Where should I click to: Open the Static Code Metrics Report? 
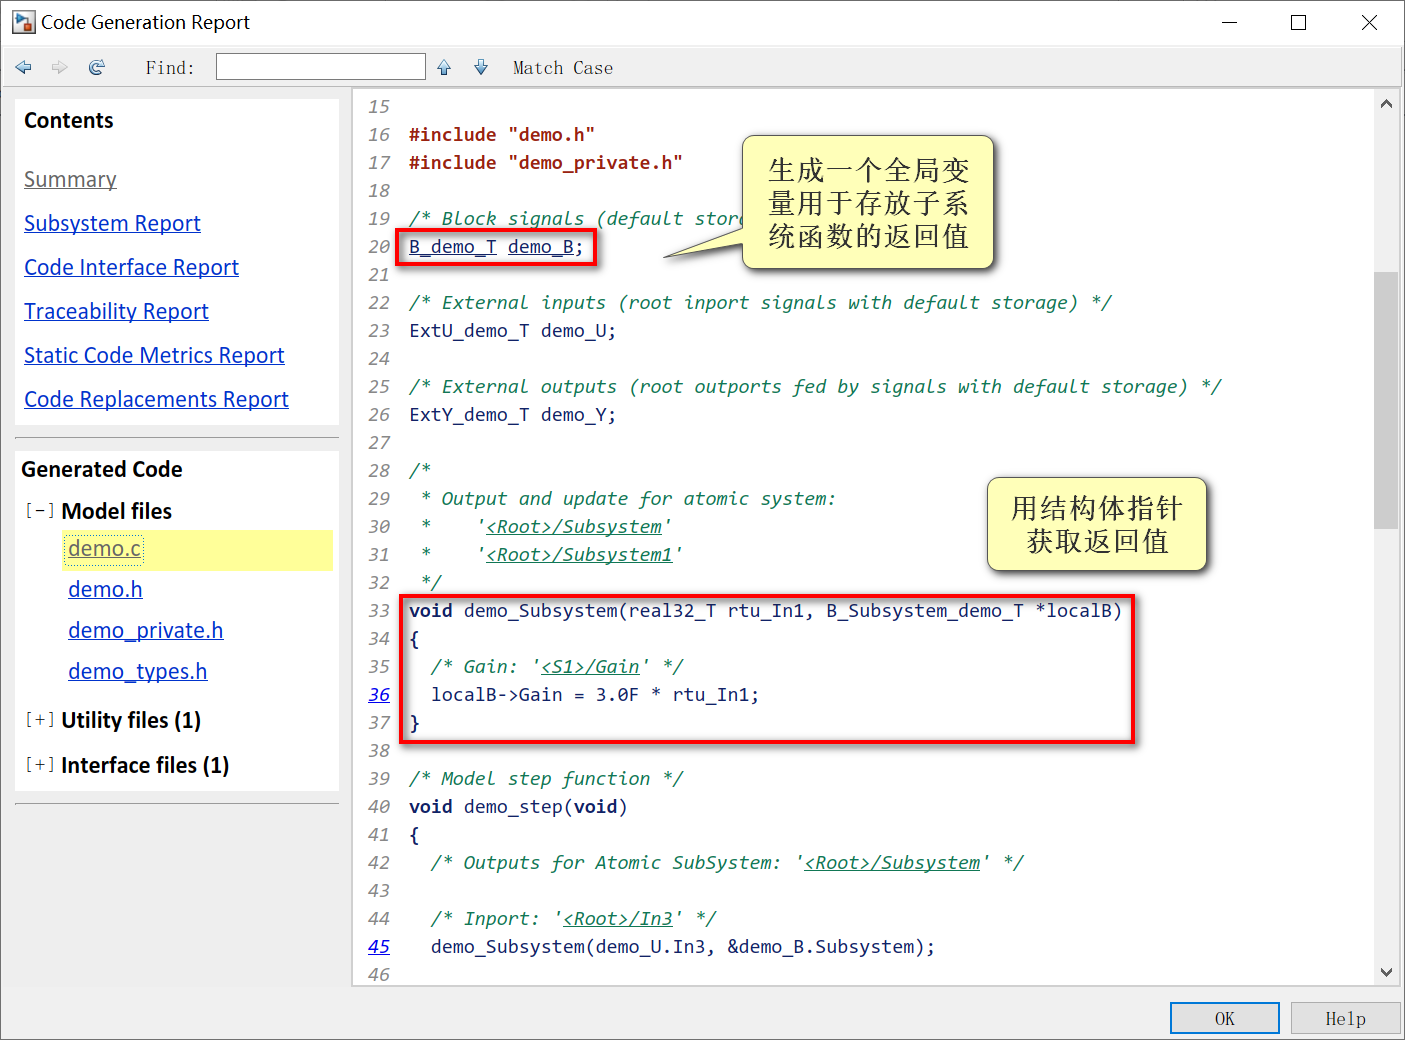click(154, 356)
